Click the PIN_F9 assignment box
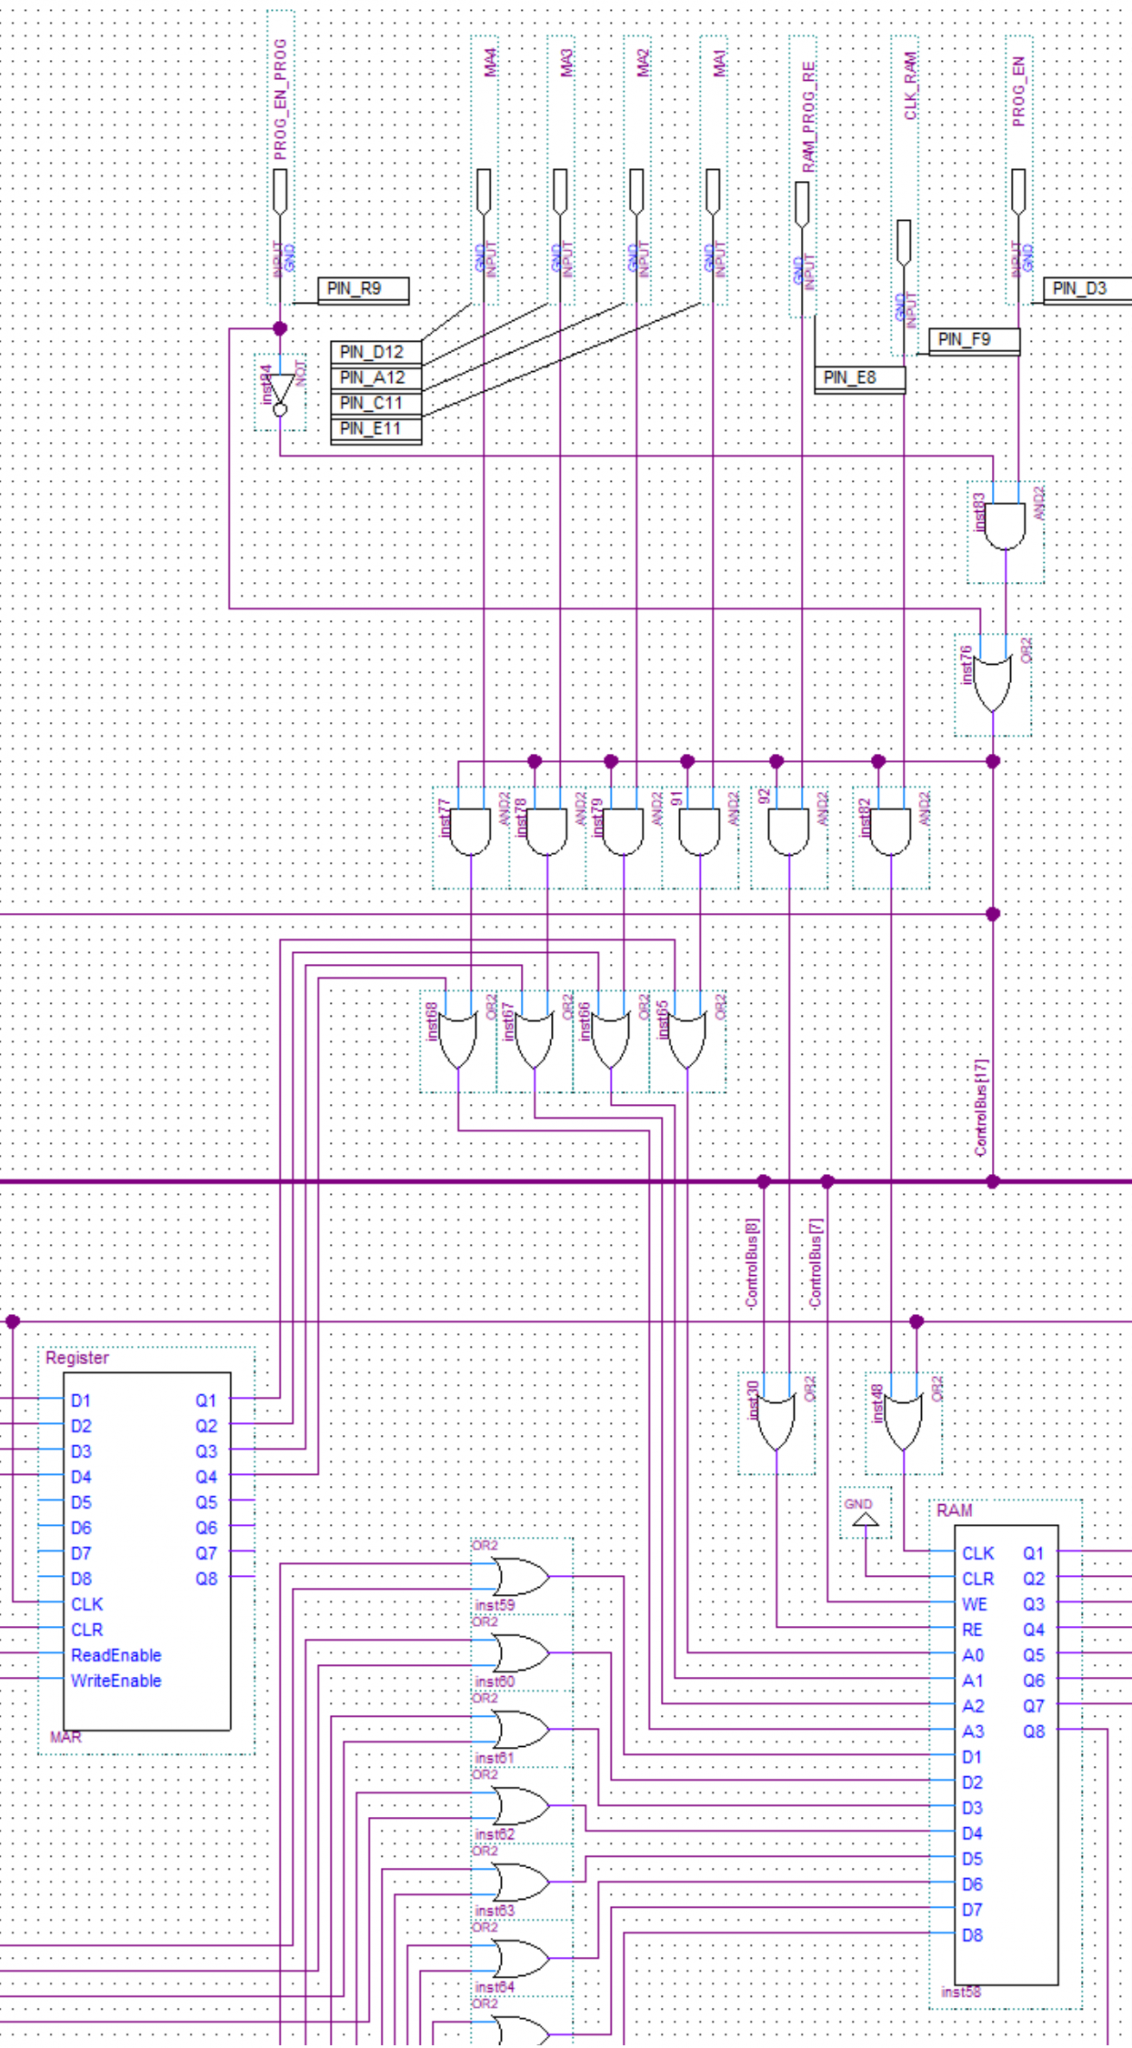The width and height of the screenshot is (1132, 2048). [x=974, y=341]
